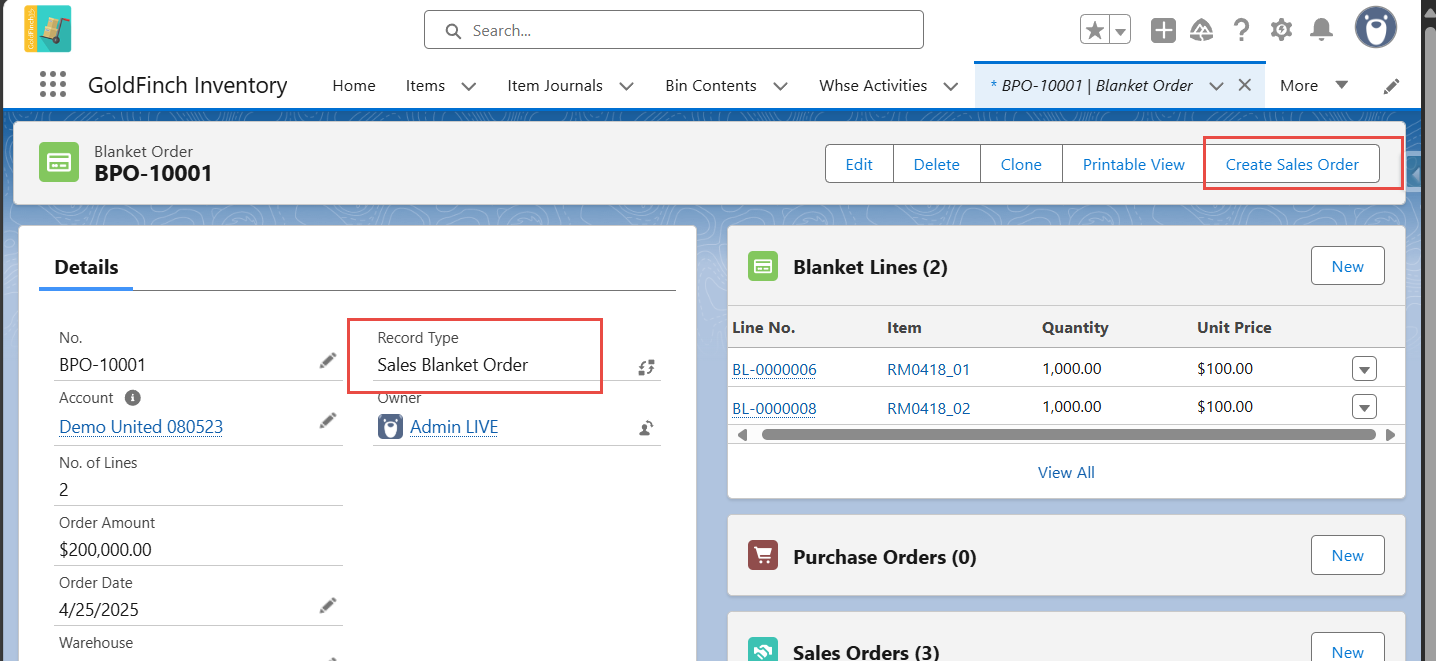Screen dimensions: 1436x661
Task: Click the Sales Orders (3) heading
Action: coord(866,652)
